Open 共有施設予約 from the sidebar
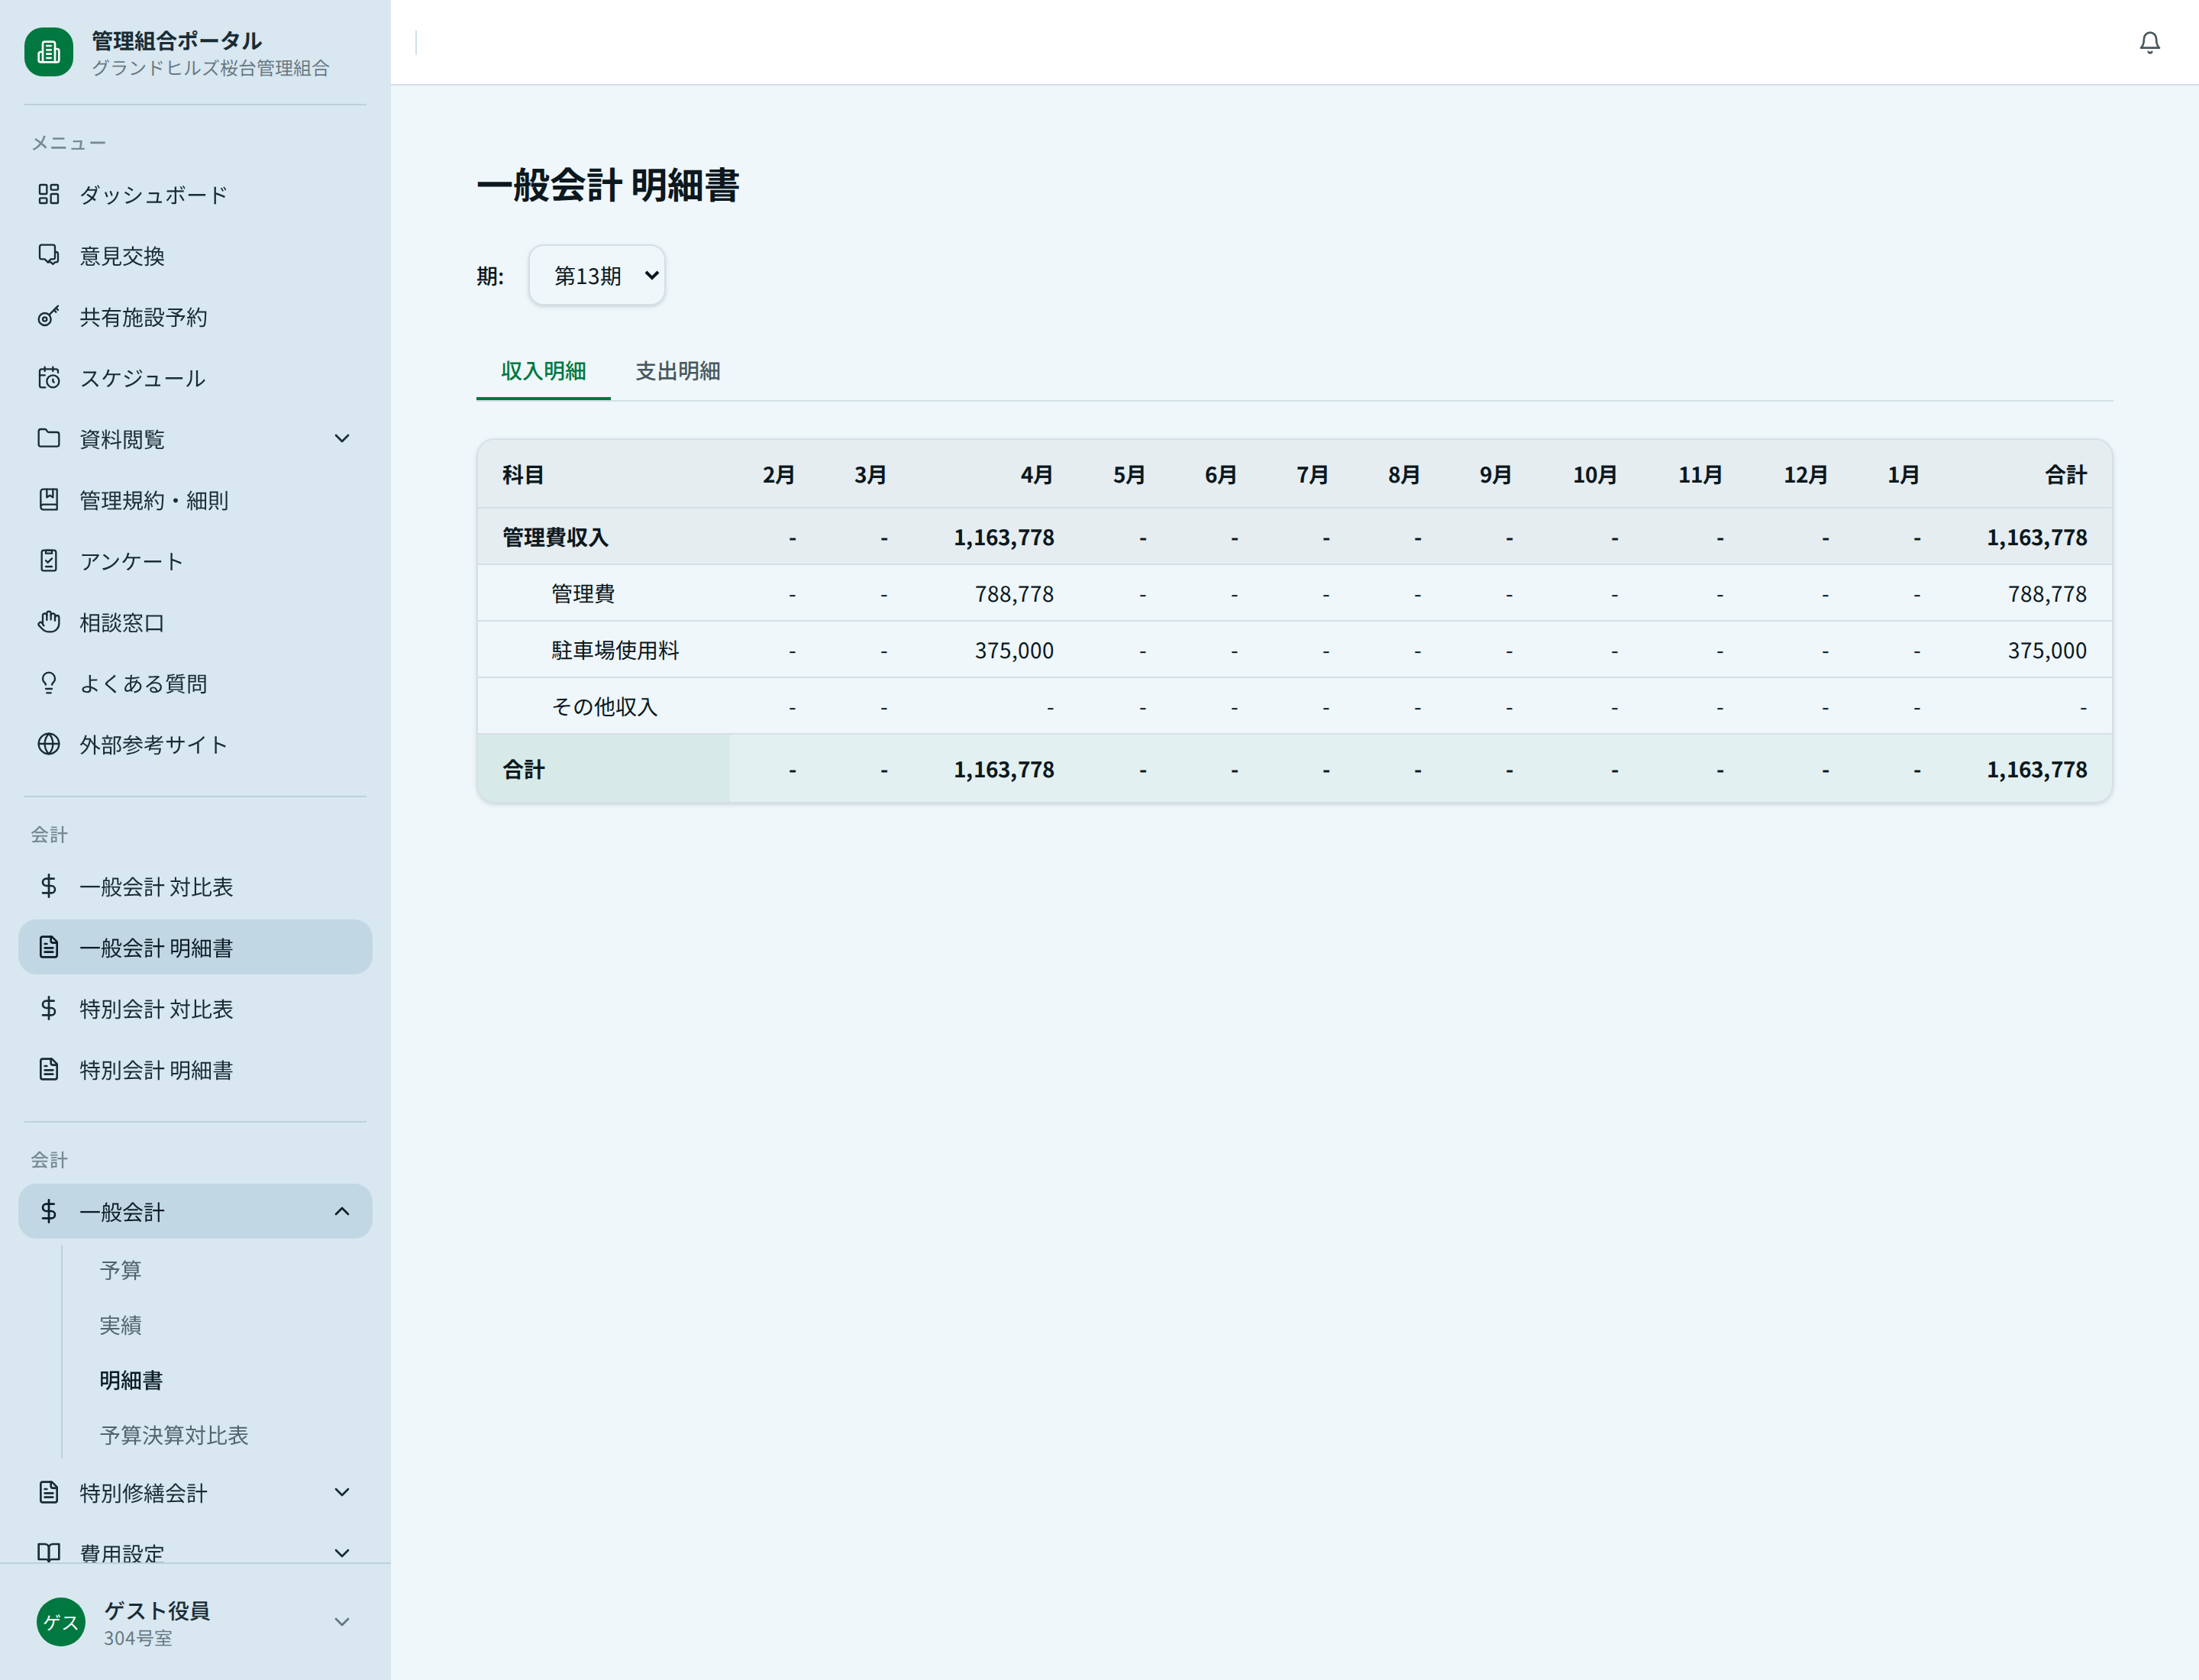Viewport: 2199px width, 1680px height. pos(50,317)
